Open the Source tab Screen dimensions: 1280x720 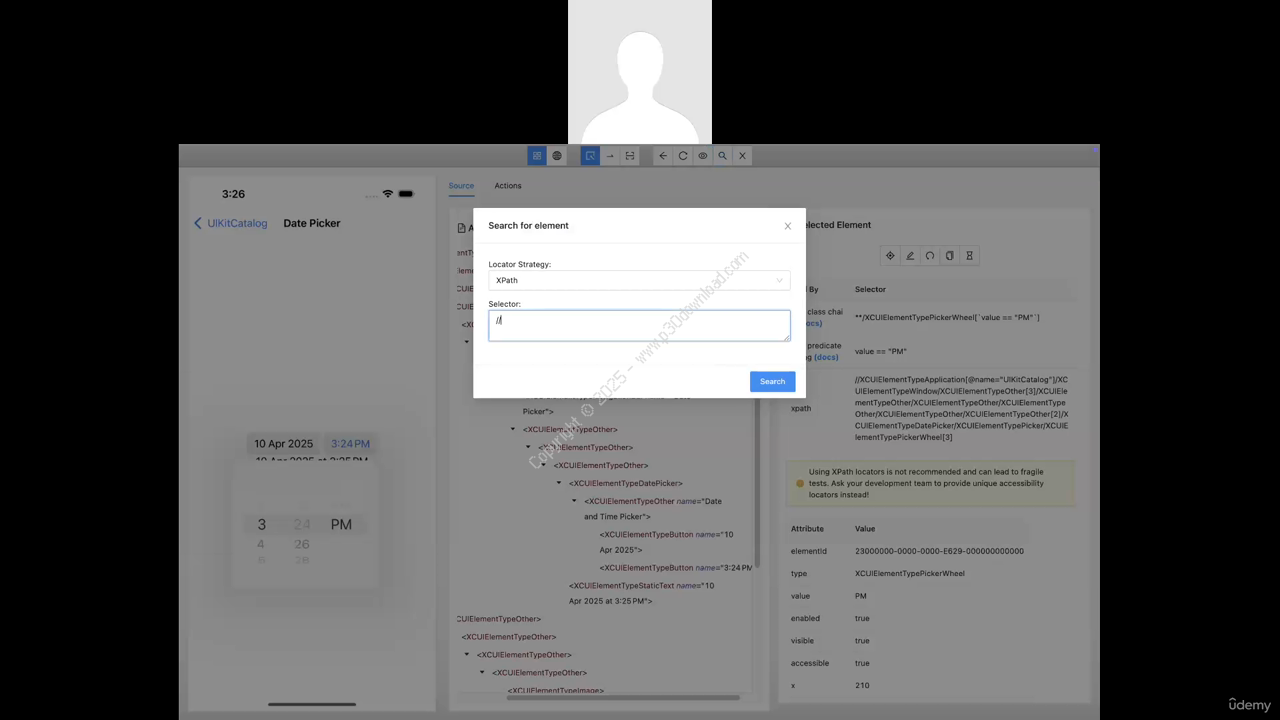pos(461,186)
